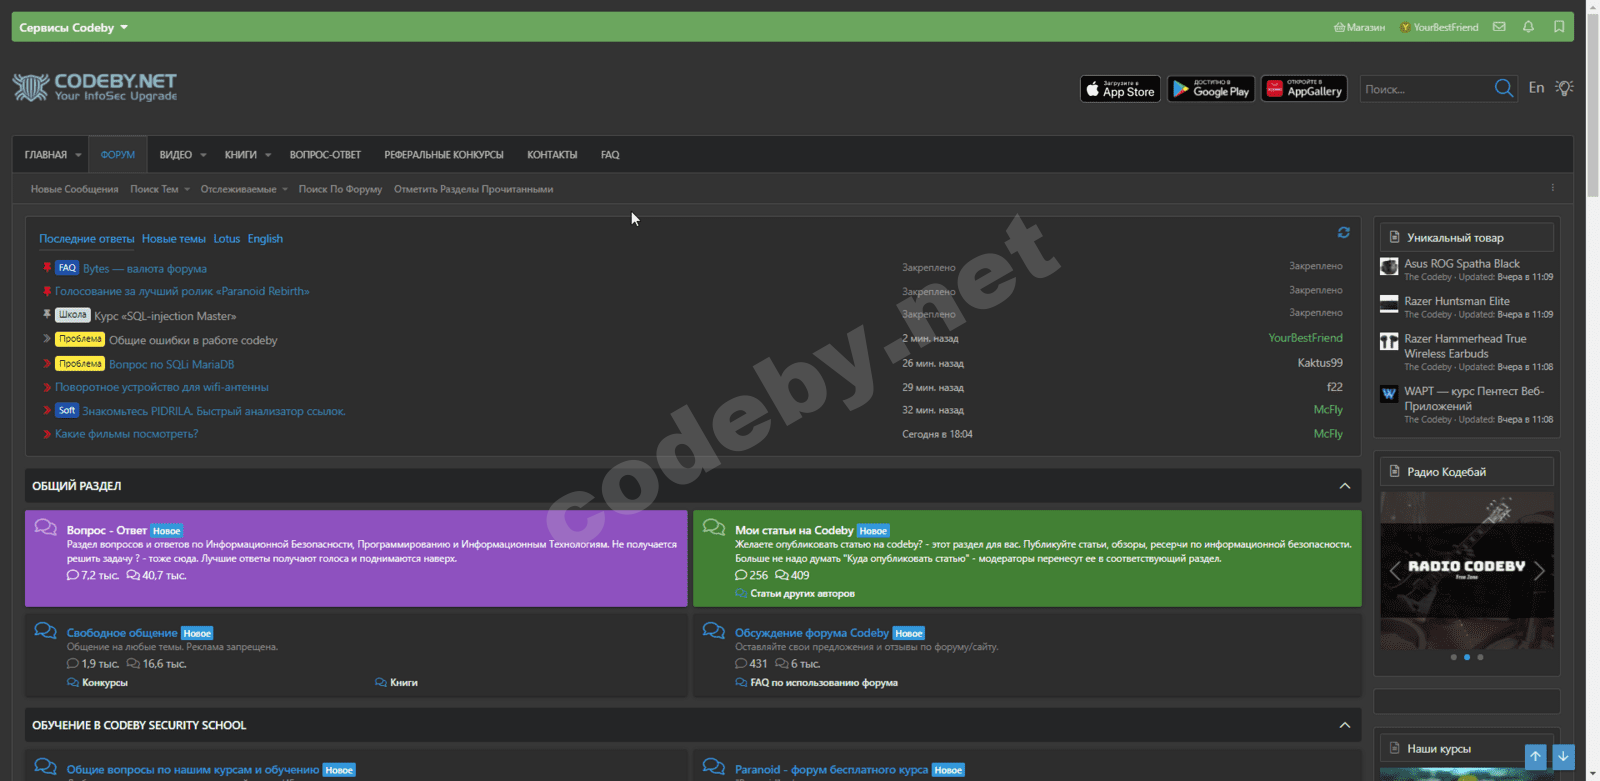Click the Радио Кодебай widget document icon
This screenshot has height=781, width=1600.
(x=1394, y=471)
